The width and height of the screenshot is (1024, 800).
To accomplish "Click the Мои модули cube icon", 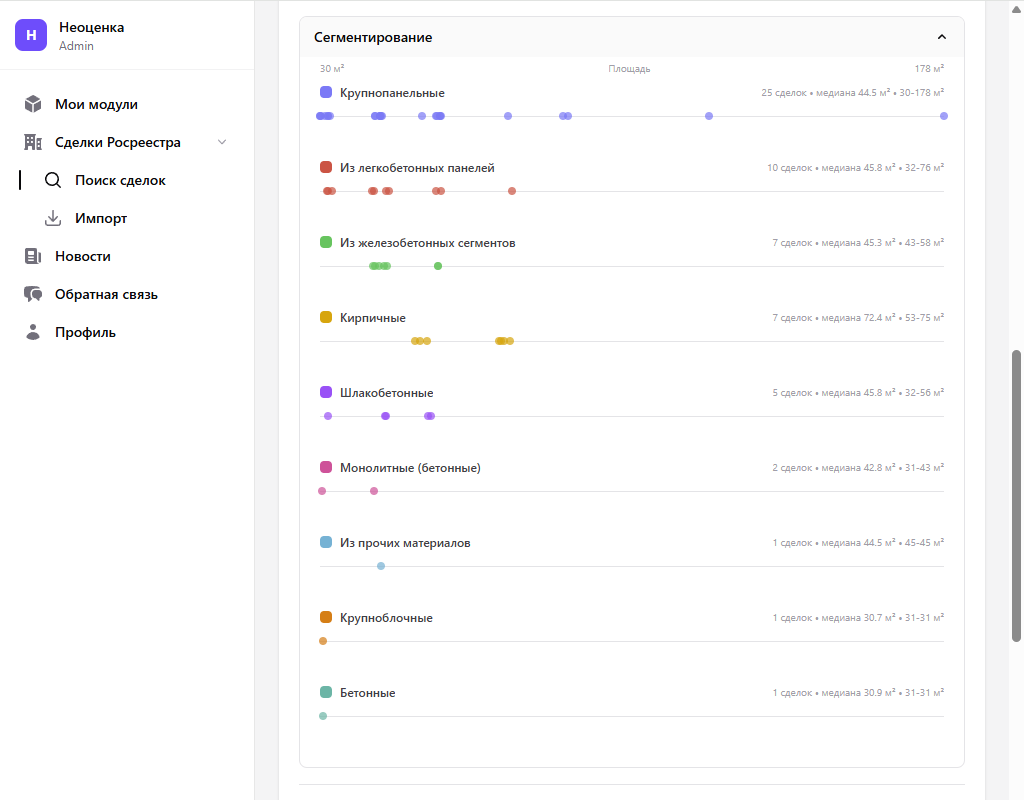I will pyautogui.click(x=33, y=104).
